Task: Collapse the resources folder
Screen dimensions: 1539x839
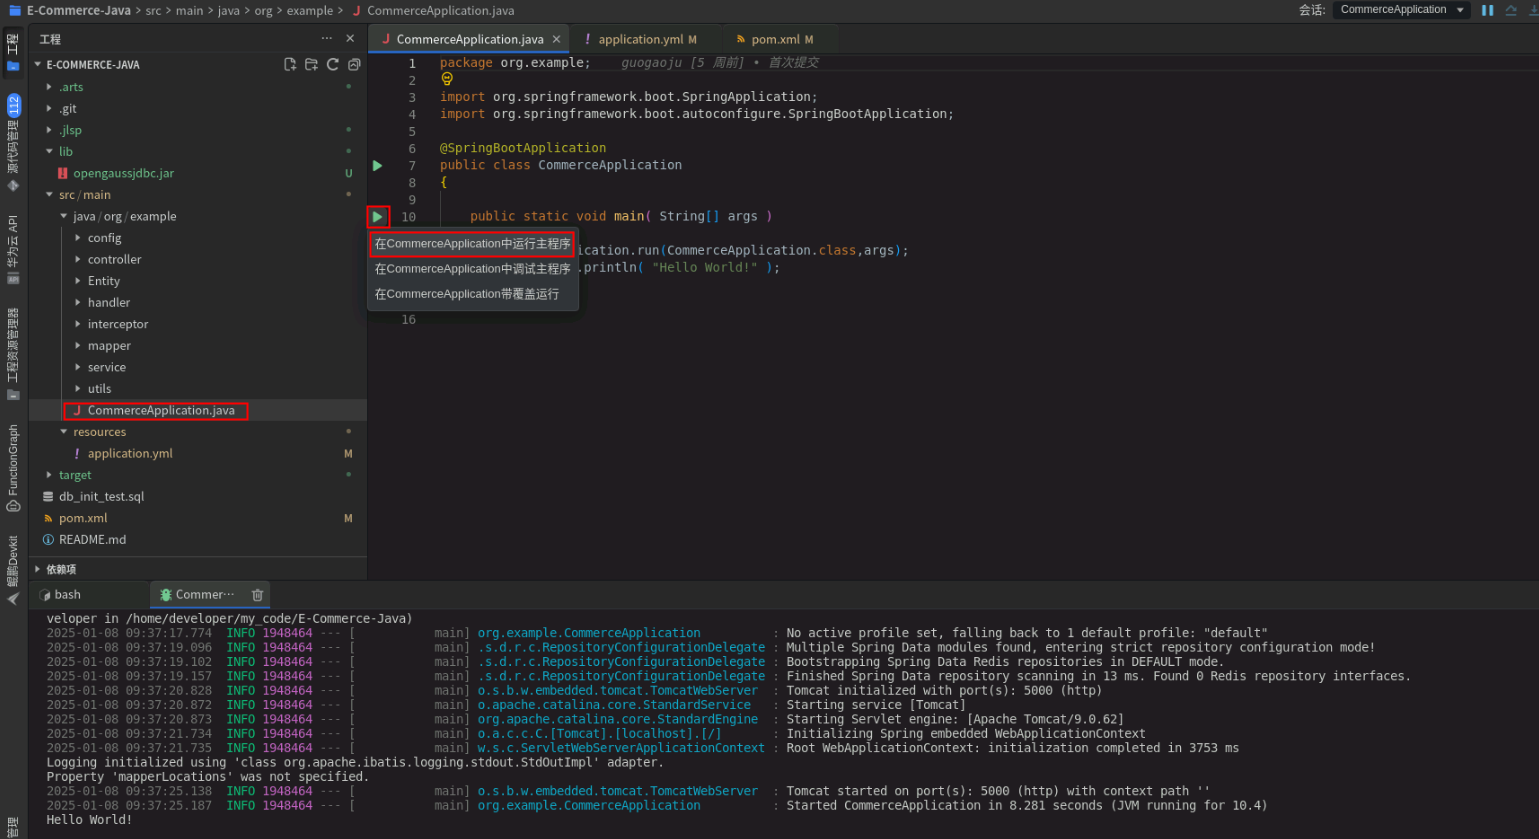Action: 64,432
